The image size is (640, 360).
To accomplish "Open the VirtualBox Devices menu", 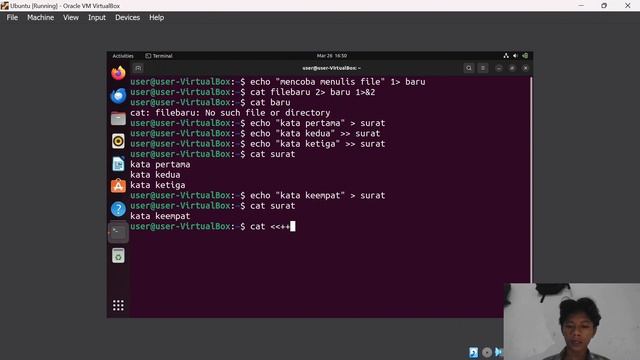I will pos(127,18).
